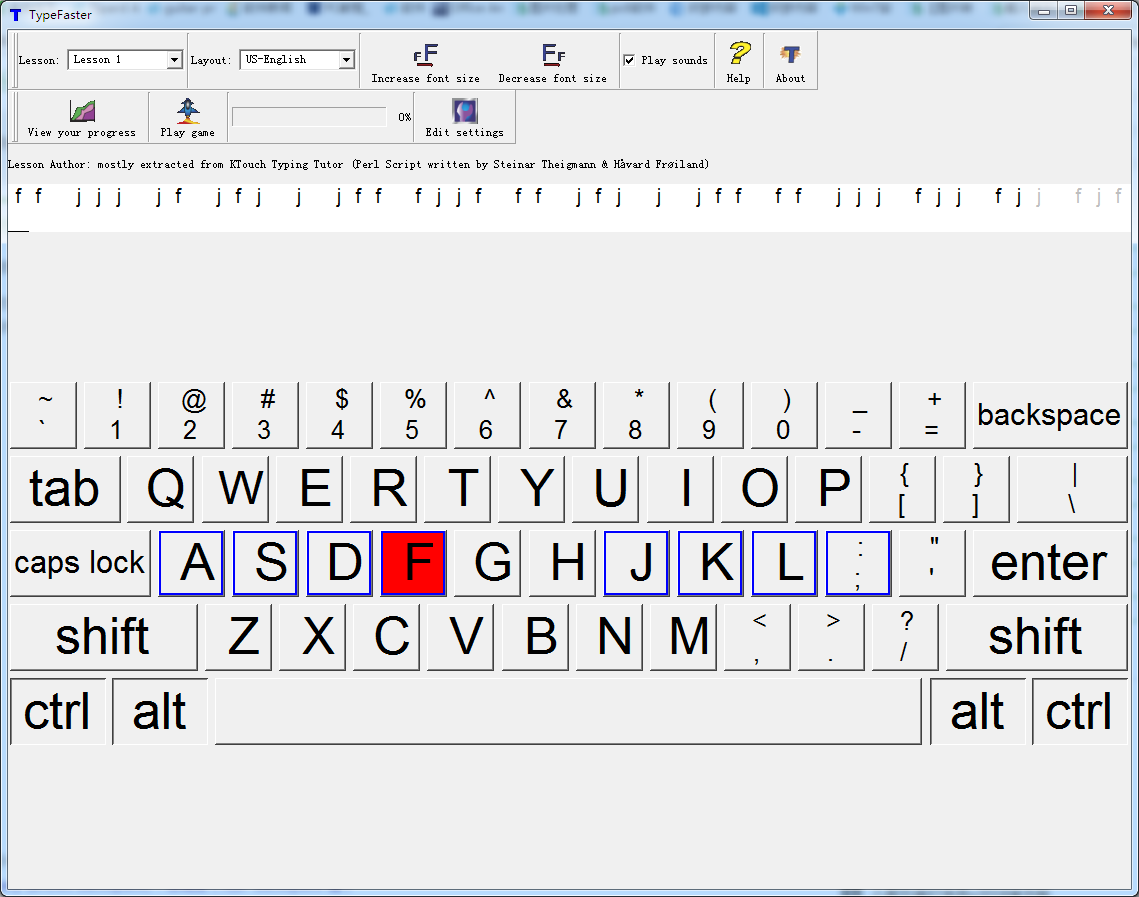The image size is (1139, 897).
Task: Click the left ctrl key
Action: tap(58, 711)
